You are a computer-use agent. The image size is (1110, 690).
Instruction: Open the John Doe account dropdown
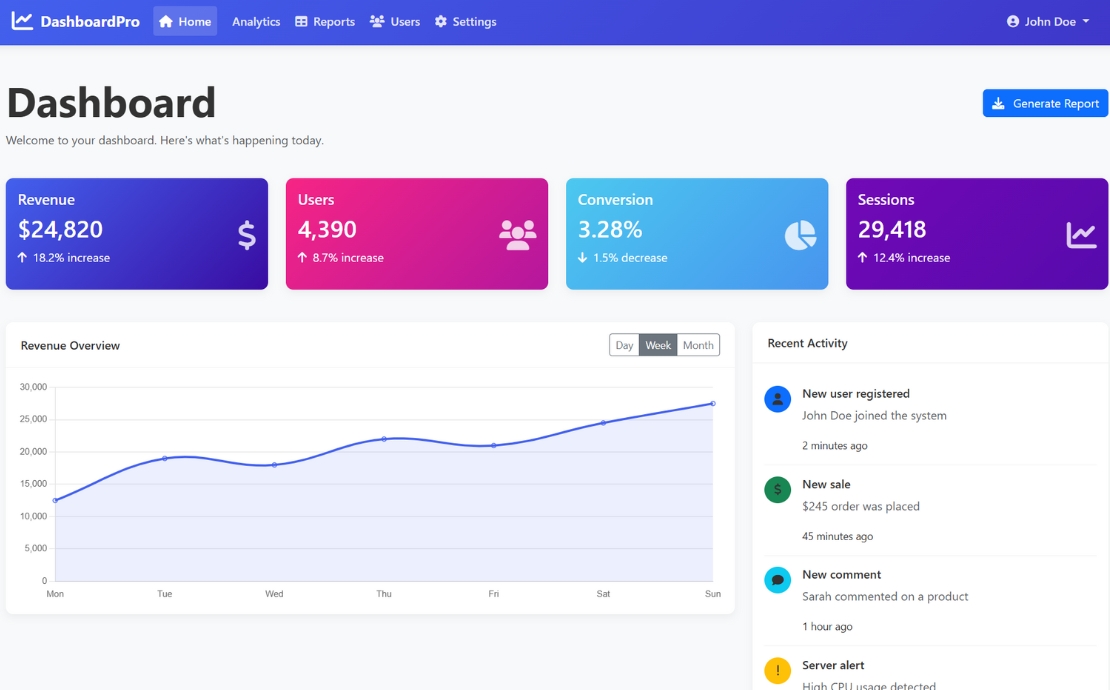tap(1046, 20)
